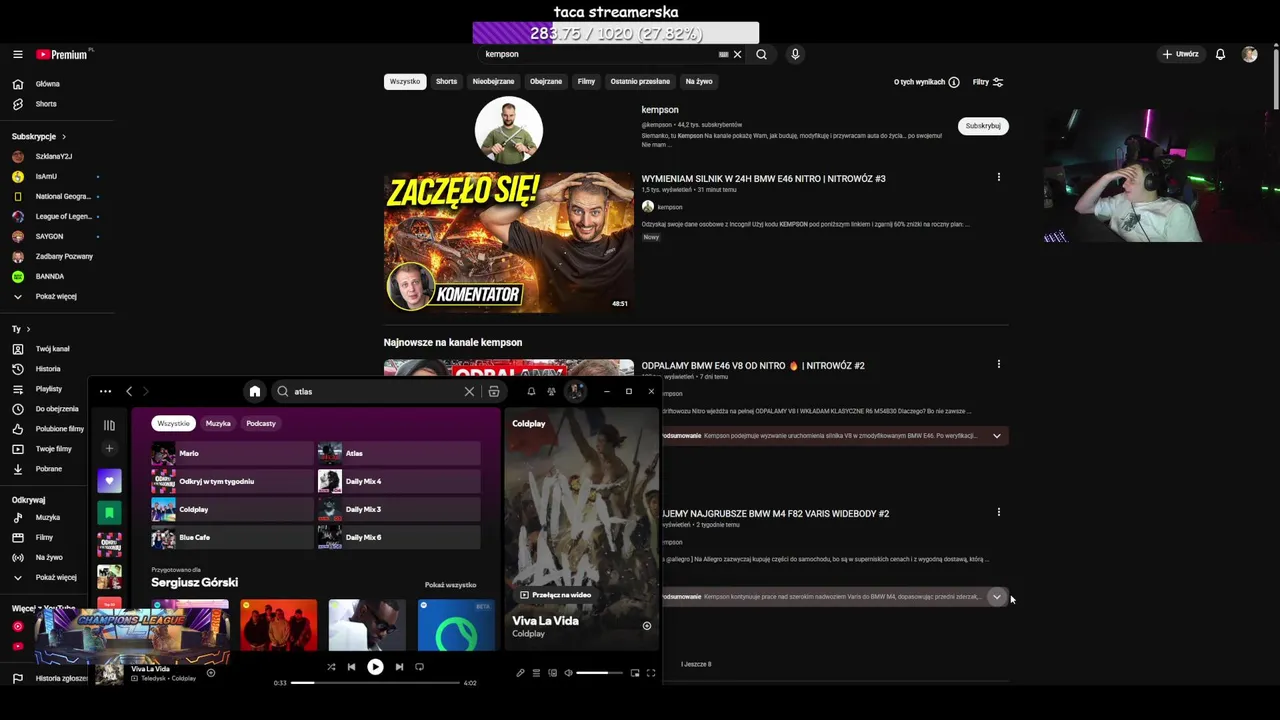This screenshot has width=1280, height=720.
Task: Select the Nieobejrzane filter chip
Action: tap(493, 82)
